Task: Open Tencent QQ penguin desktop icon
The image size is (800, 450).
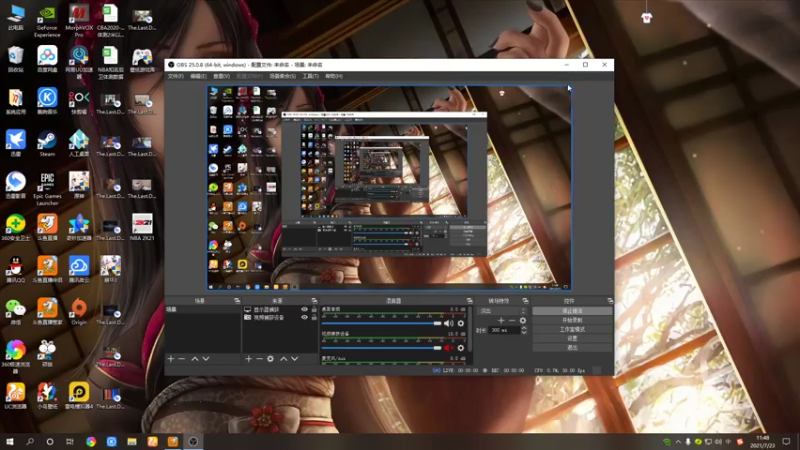Action: coord(15,269)
